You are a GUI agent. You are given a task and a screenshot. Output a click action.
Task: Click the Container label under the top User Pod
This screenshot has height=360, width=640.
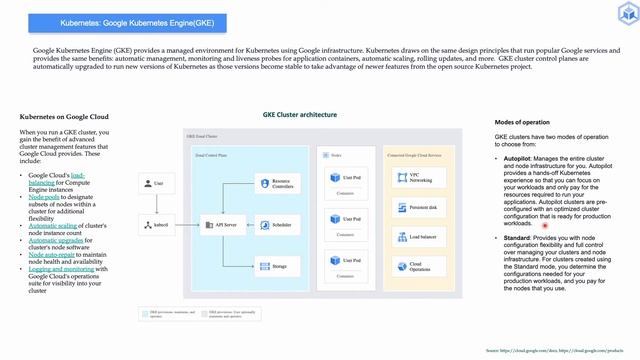coord(345,193)
